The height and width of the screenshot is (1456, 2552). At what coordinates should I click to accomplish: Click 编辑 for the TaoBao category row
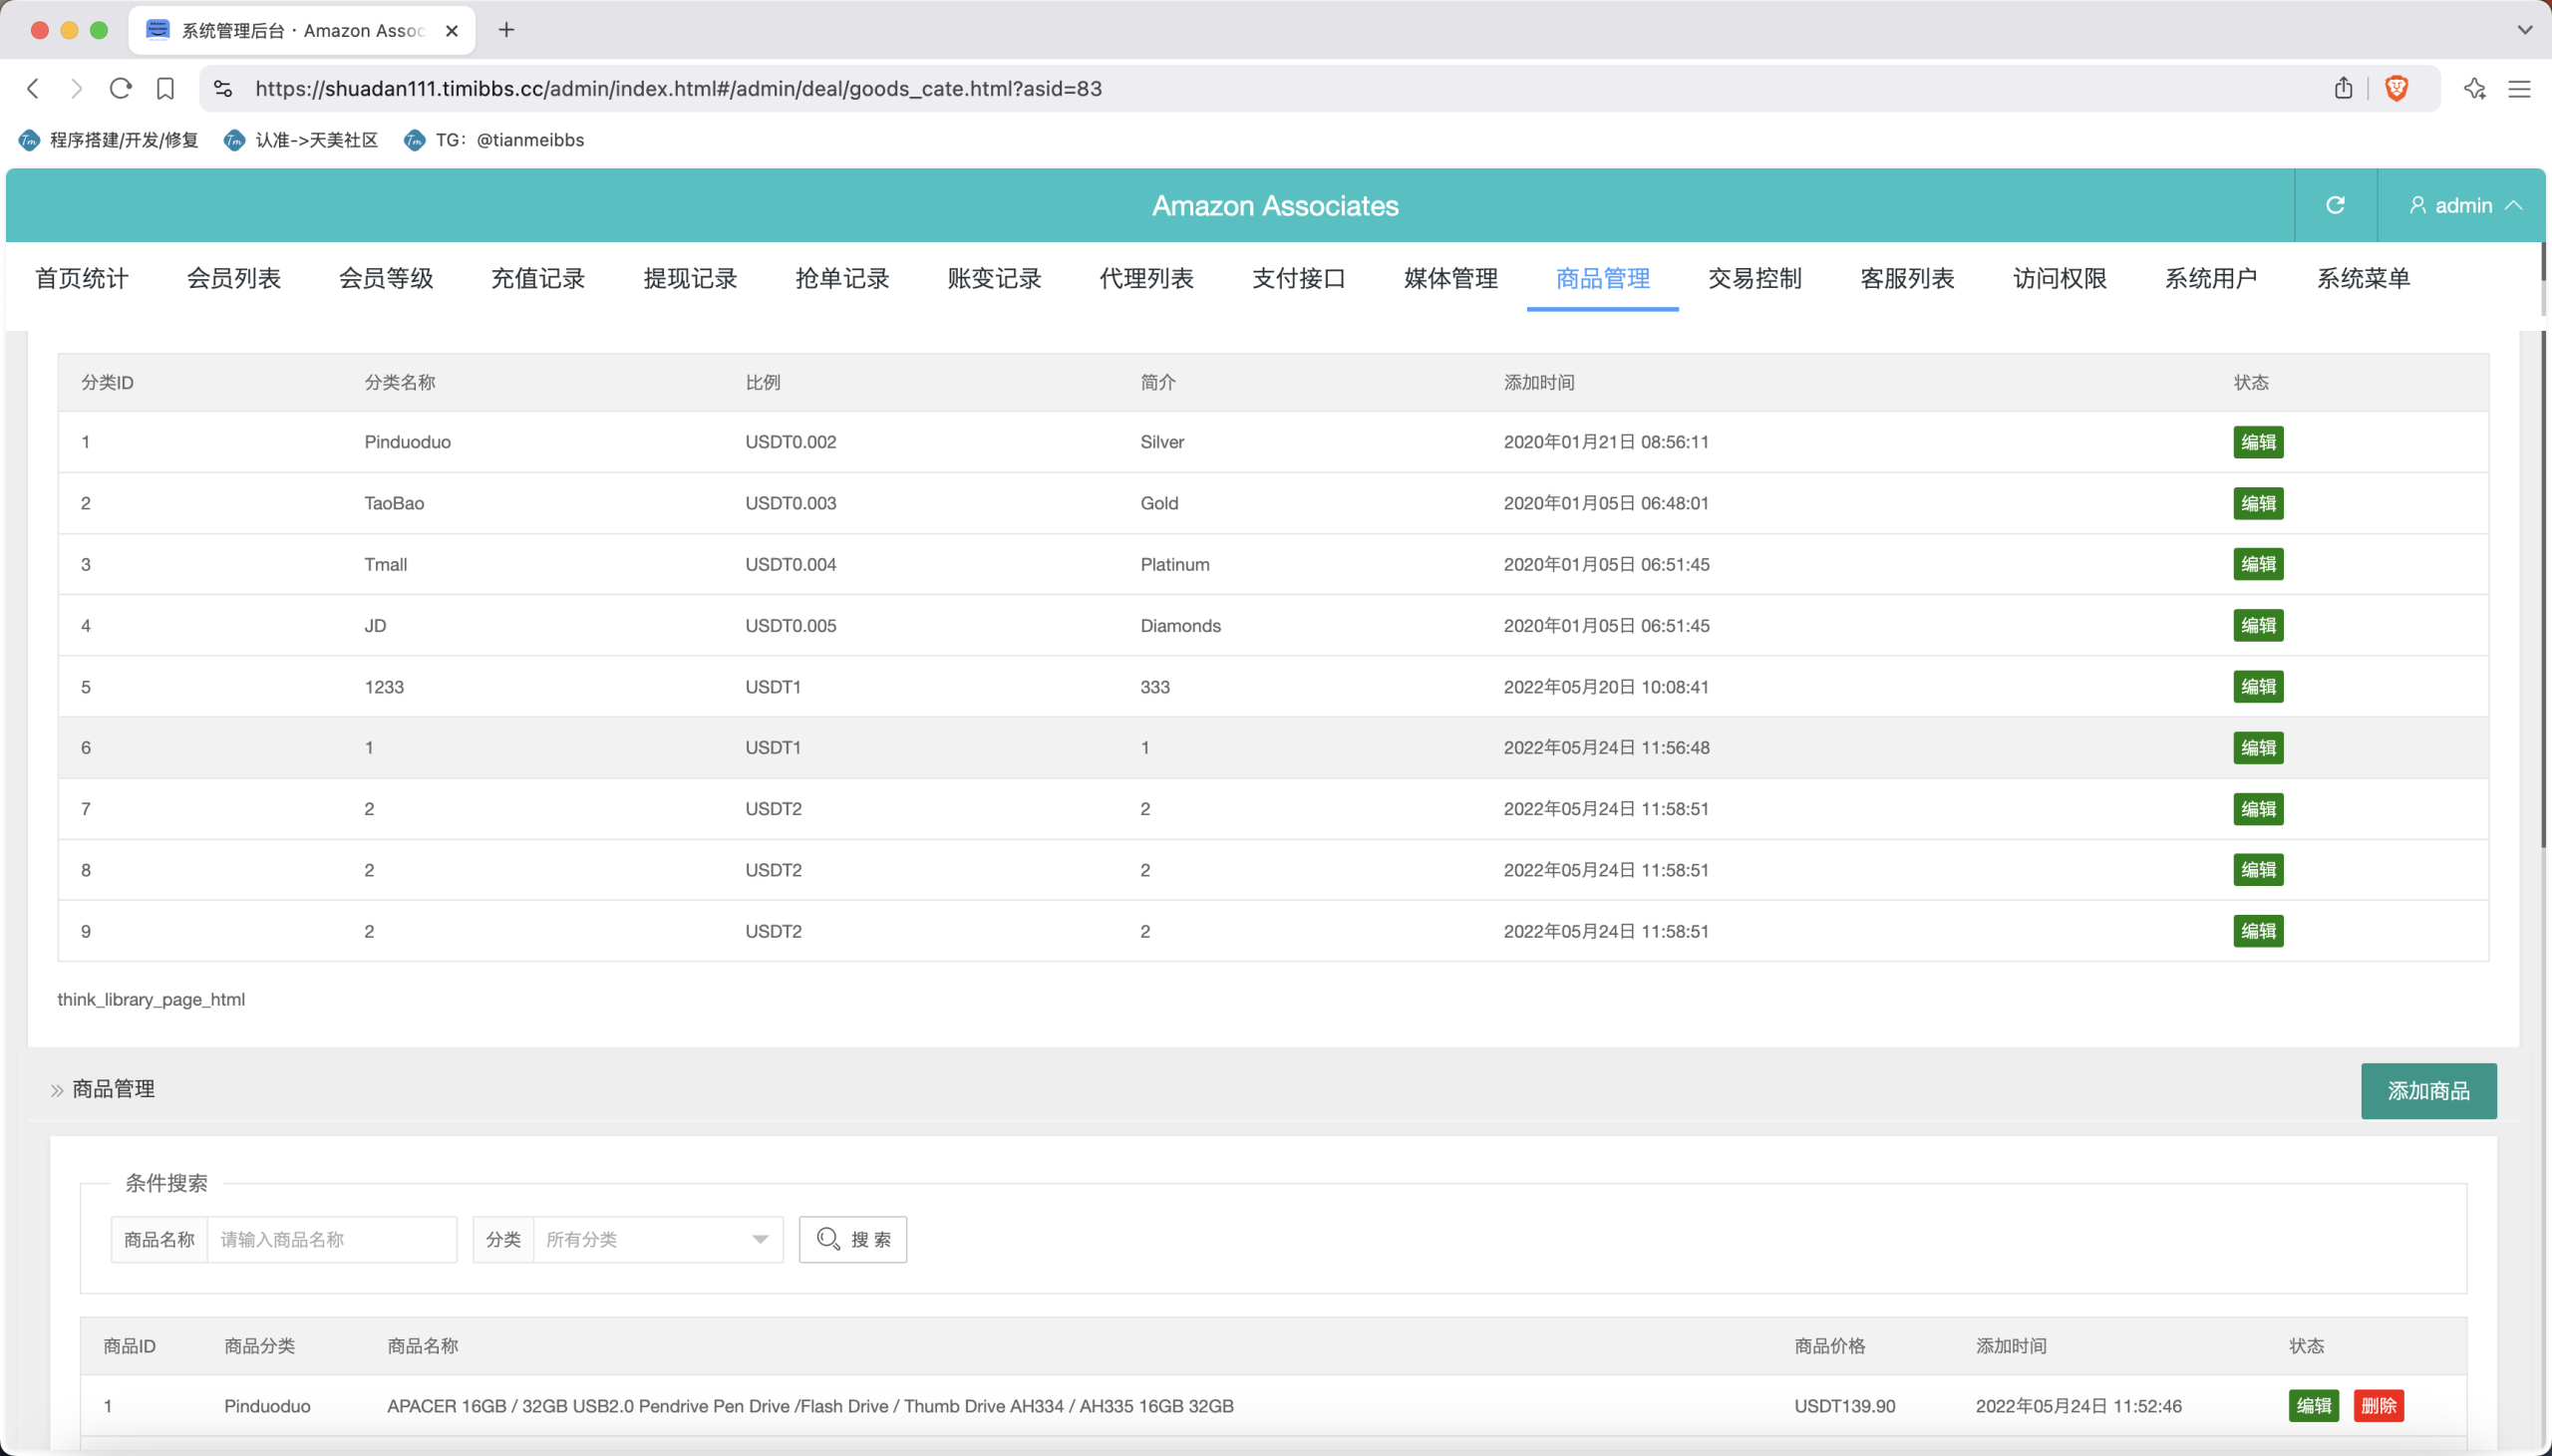pos(2258,503)
